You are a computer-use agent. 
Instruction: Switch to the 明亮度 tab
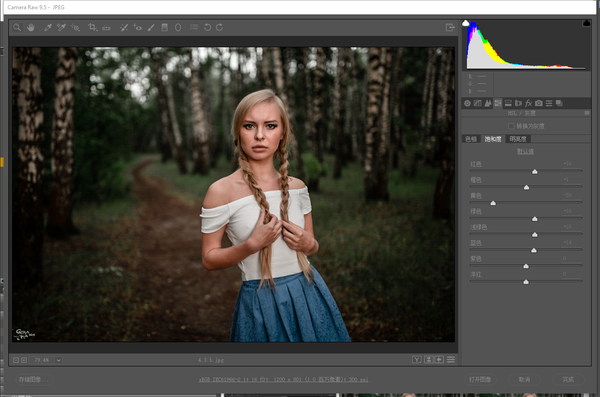518,139
